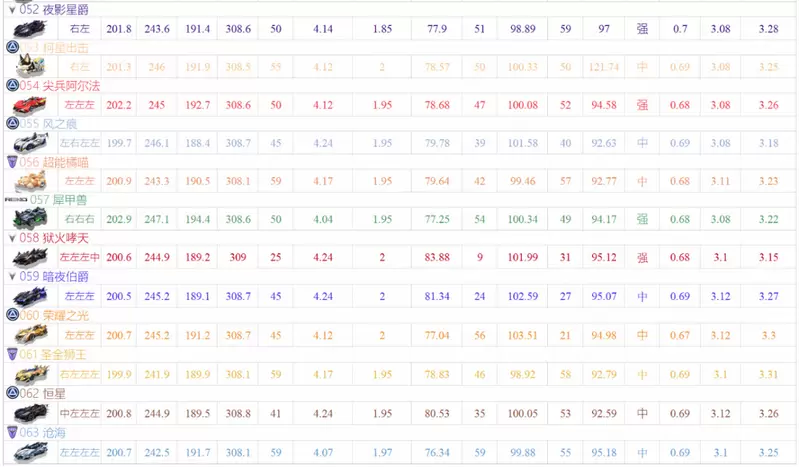
Task: Click the 102.59 cell in 暗夜伯爵 row
Action: click(523, 296)
